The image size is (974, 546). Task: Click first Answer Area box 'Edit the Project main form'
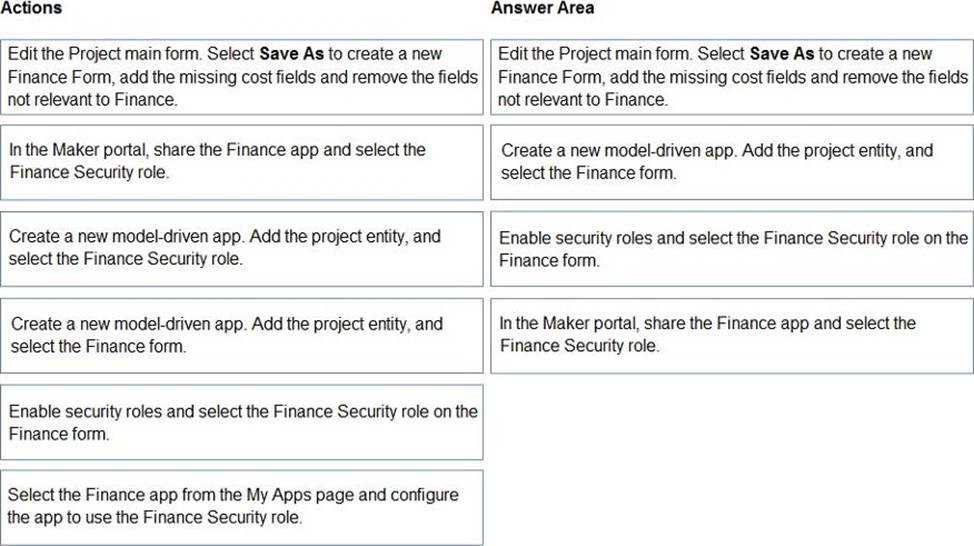731,77
